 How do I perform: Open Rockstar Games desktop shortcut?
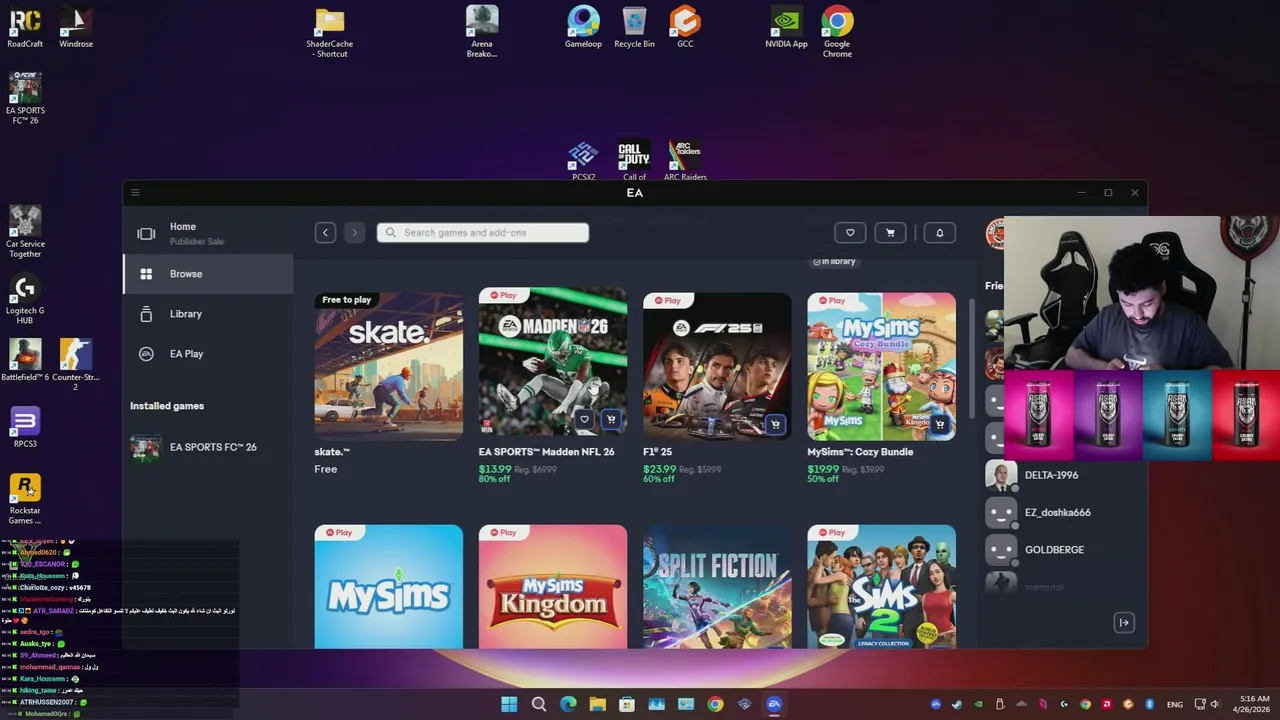click(25, 499)
